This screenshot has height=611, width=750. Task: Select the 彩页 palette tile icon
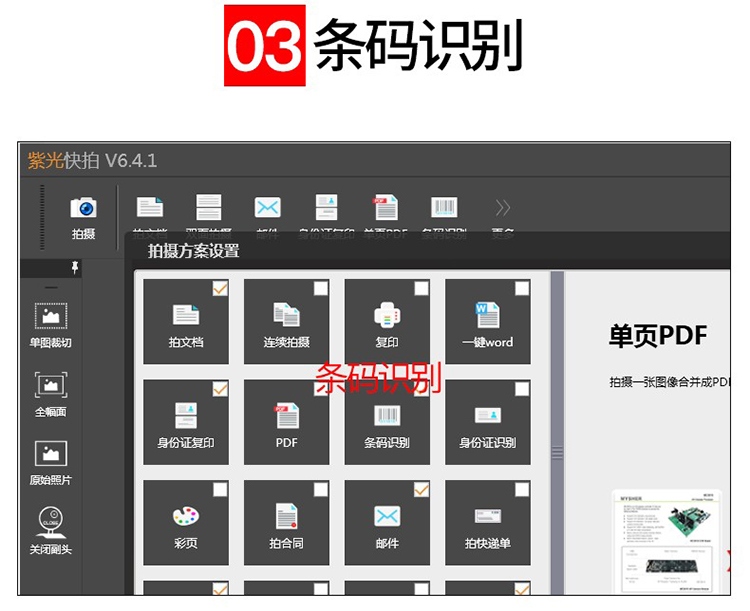186,517
